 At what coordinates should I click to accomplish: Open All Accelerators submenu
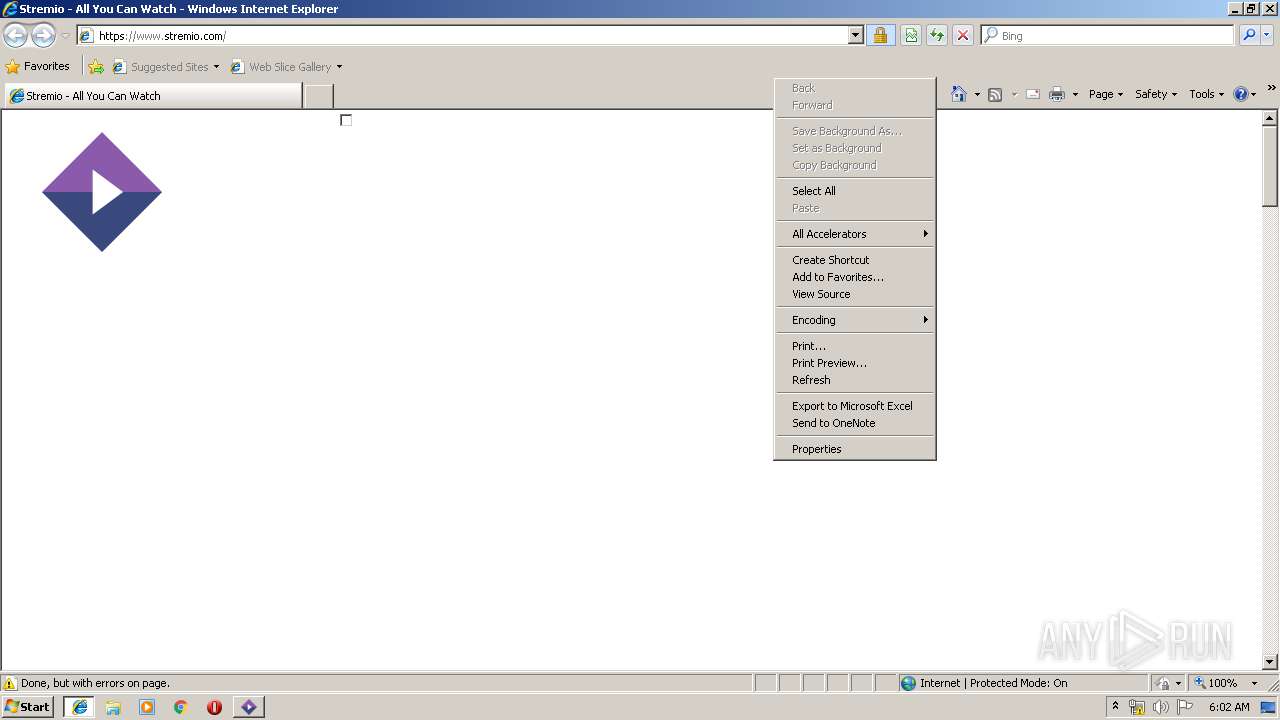click(855, 234)
